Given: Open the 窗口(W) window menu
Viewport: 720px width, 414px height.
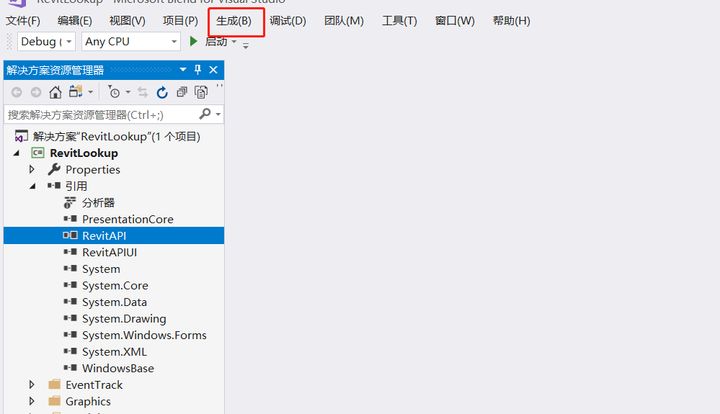Looking at the screenshot, I should pyautogui.click(x=455, y=21).
